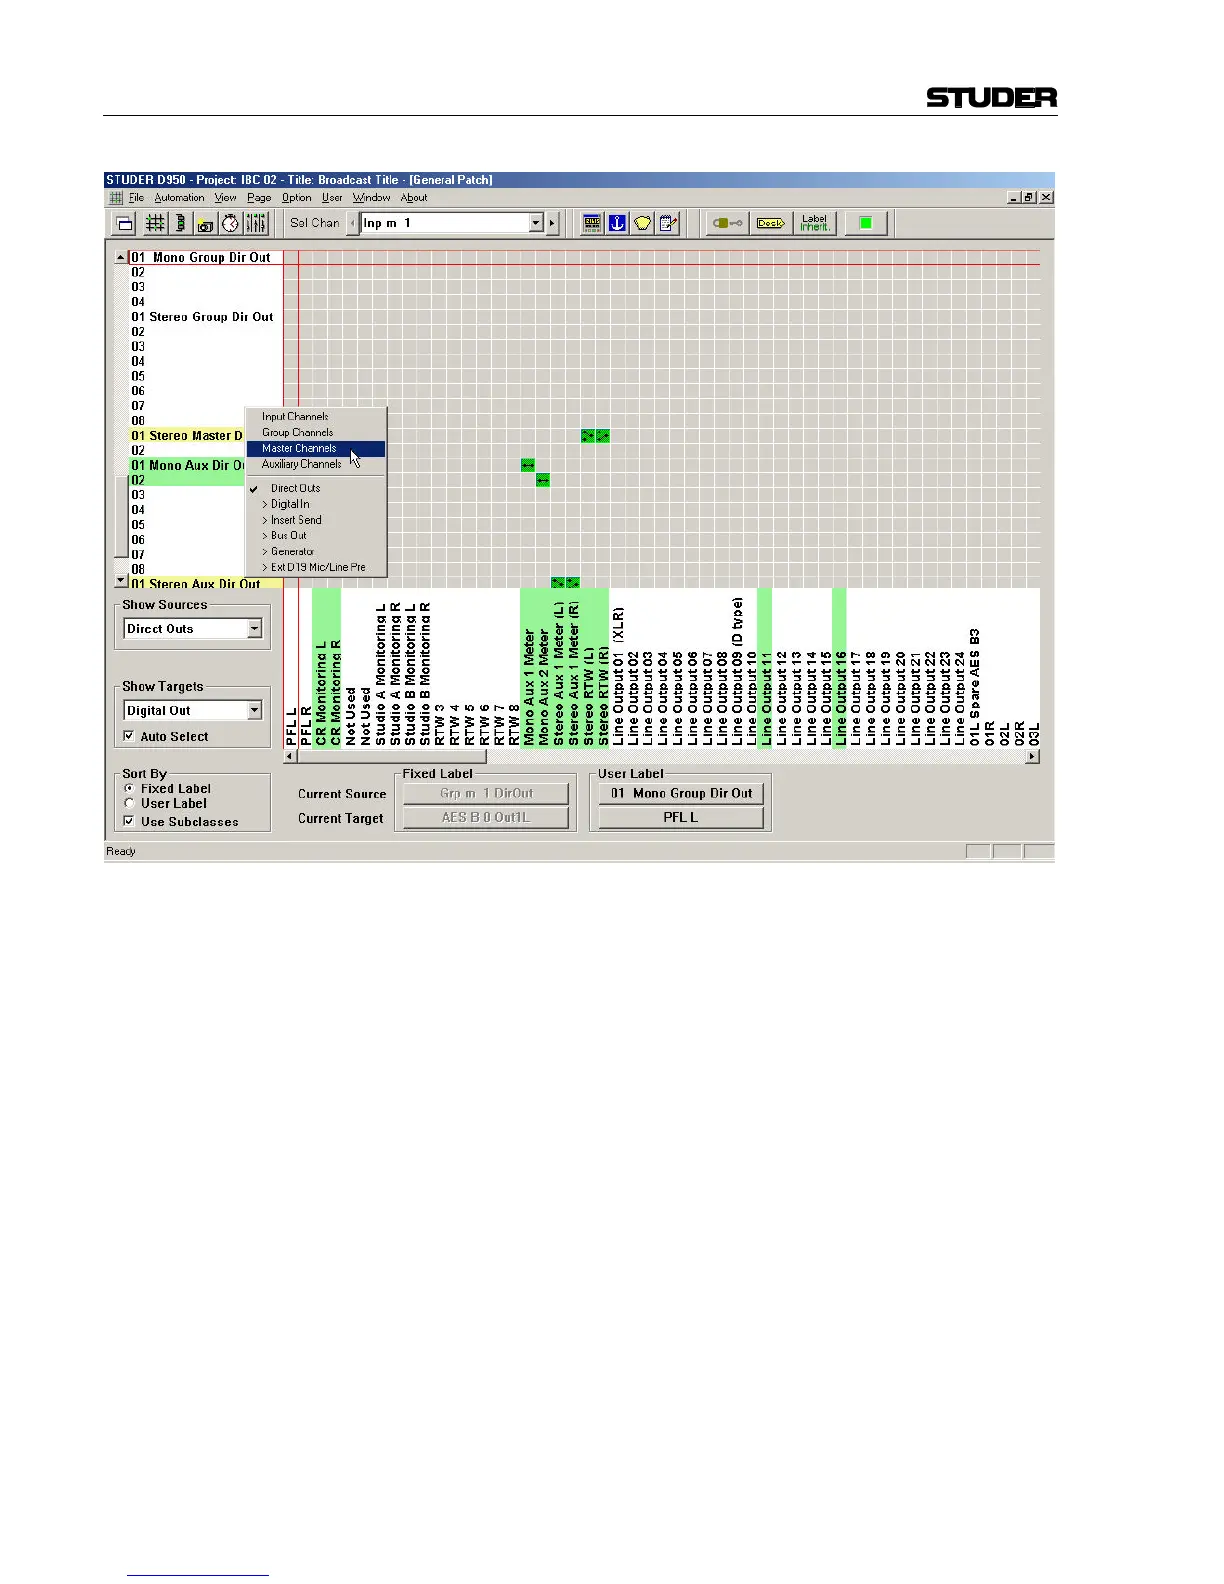This screenshot has width=1224, height=1584.
Task: Click the channel strip toolbar icon
Action: [x=181, y=224]
